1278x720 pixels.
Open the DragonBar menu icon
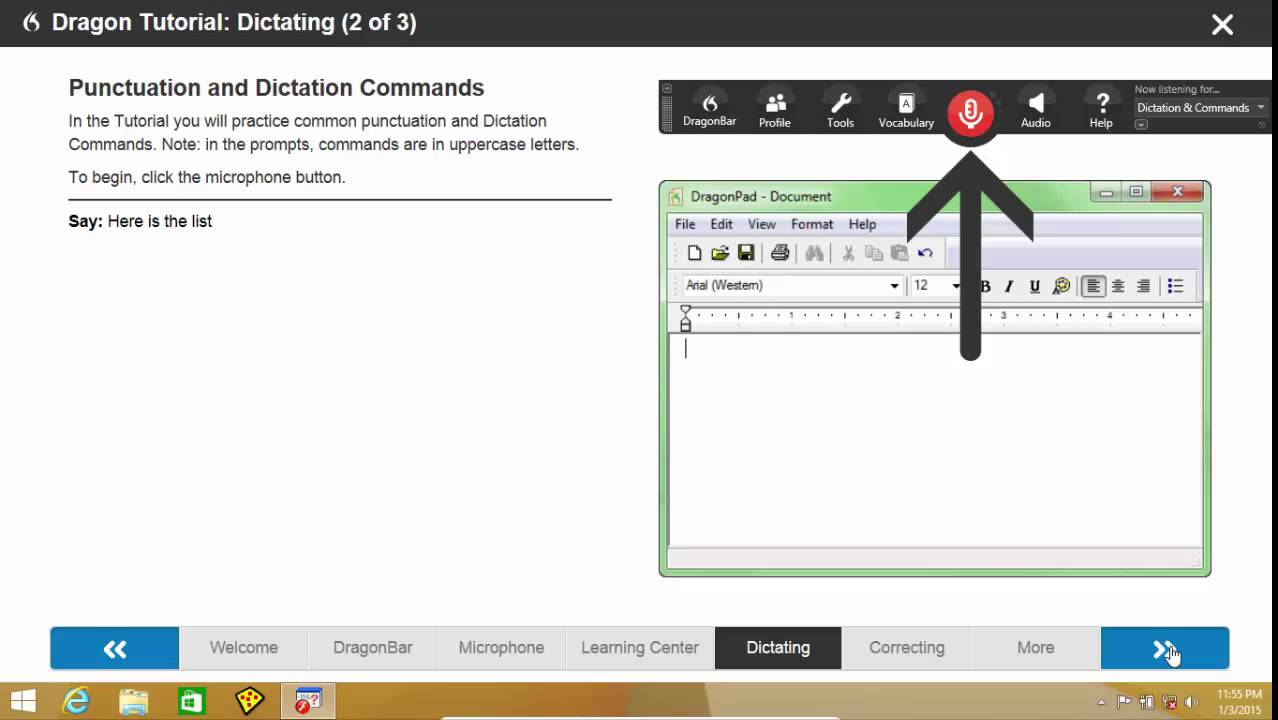point(709,109)
